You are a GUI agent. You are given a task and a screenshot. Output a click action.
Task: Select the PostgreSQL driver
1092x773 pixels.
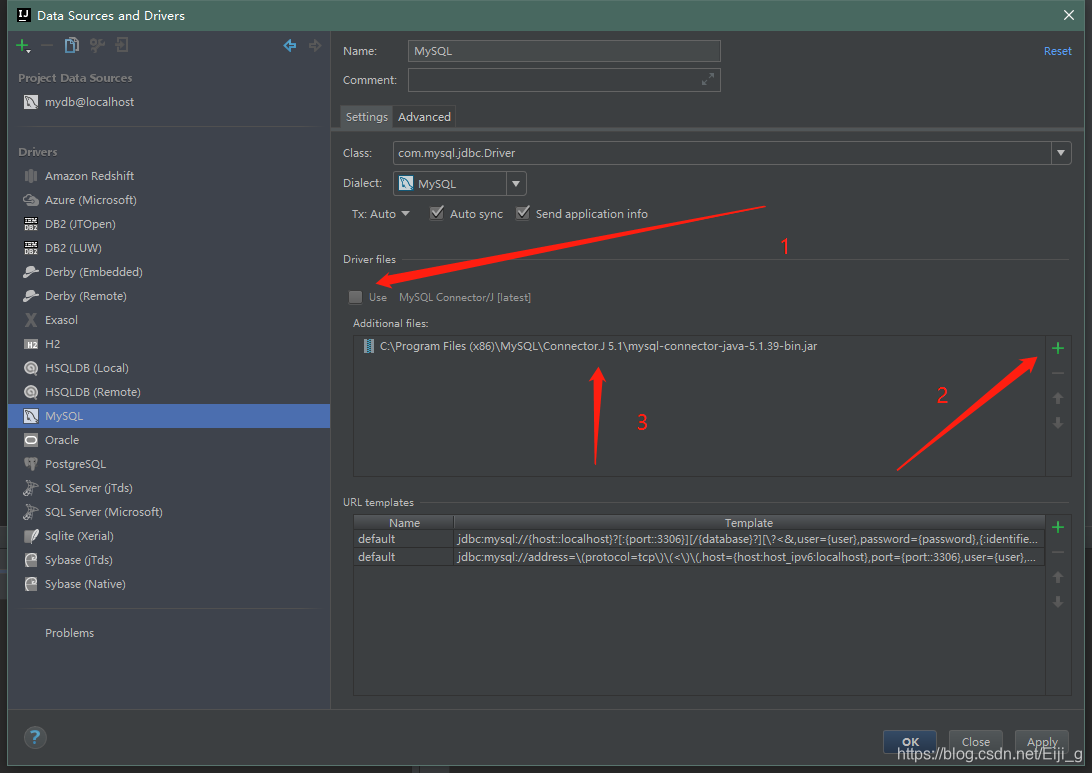pyautogui.click(x=169, y=464)
